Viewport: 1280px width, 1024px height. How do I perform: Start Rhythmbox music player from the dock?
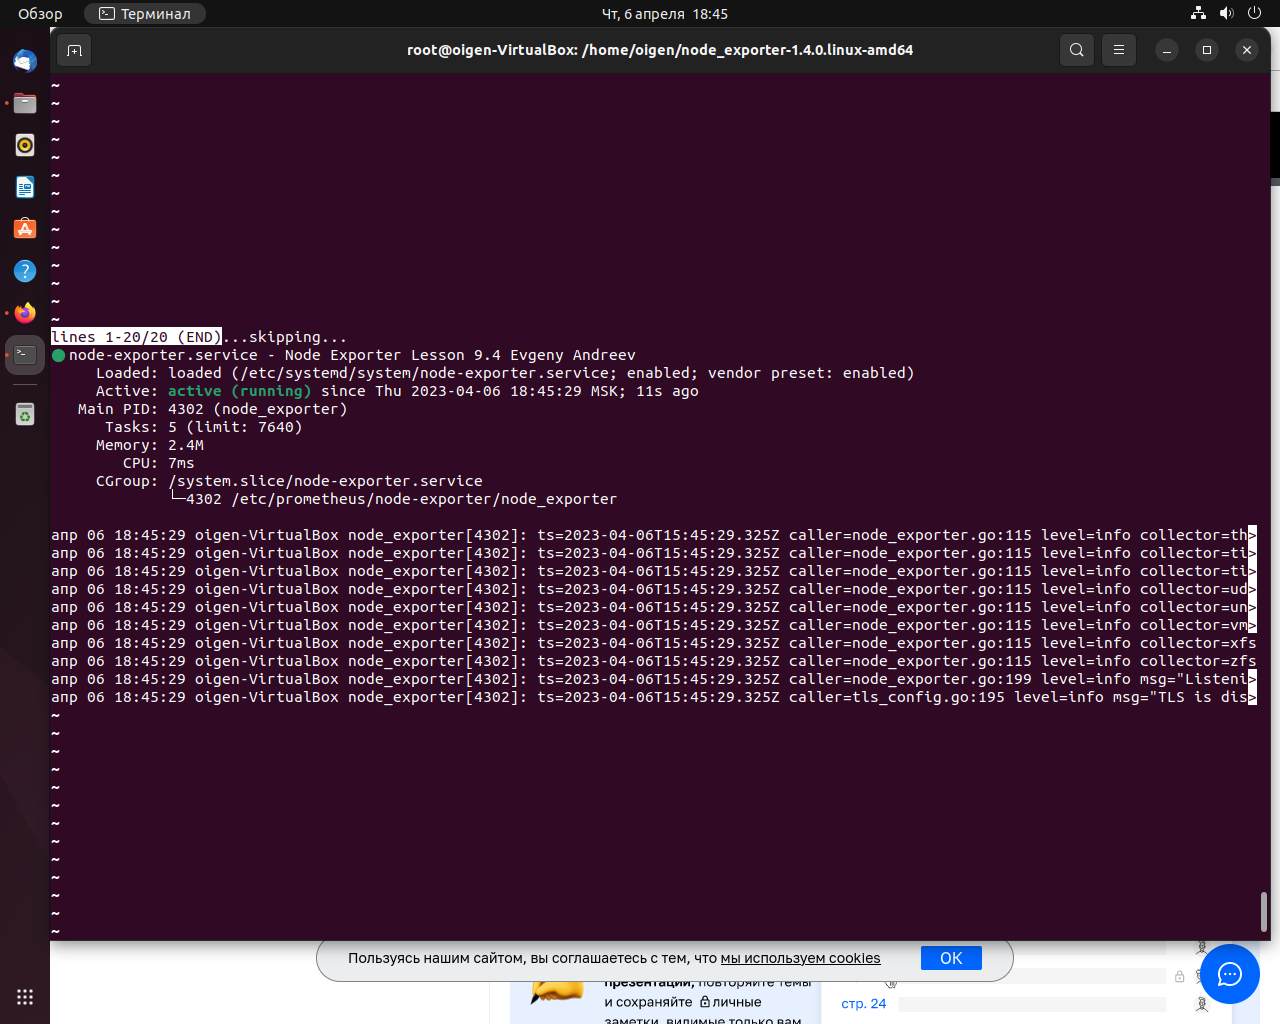tap(24, 145)
